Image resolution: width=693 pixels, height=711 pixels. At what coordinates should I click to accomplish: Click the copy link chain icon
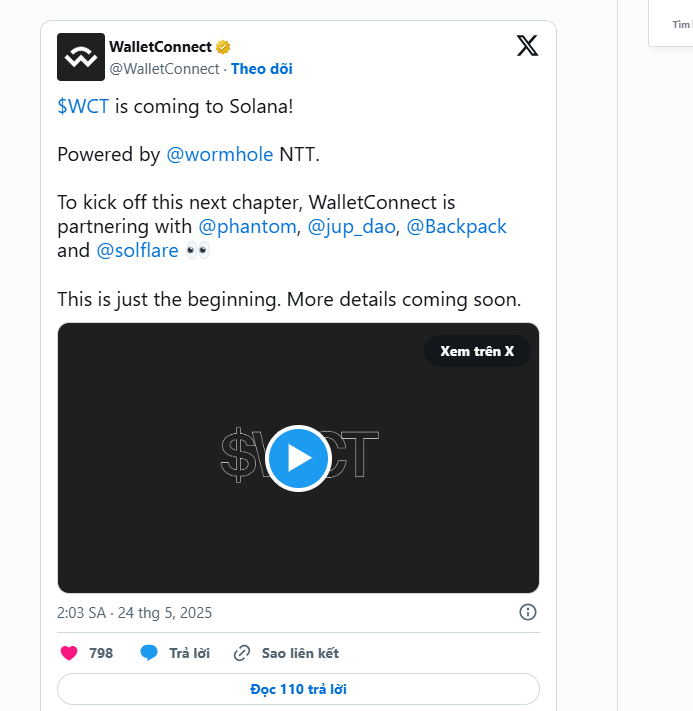242,653
